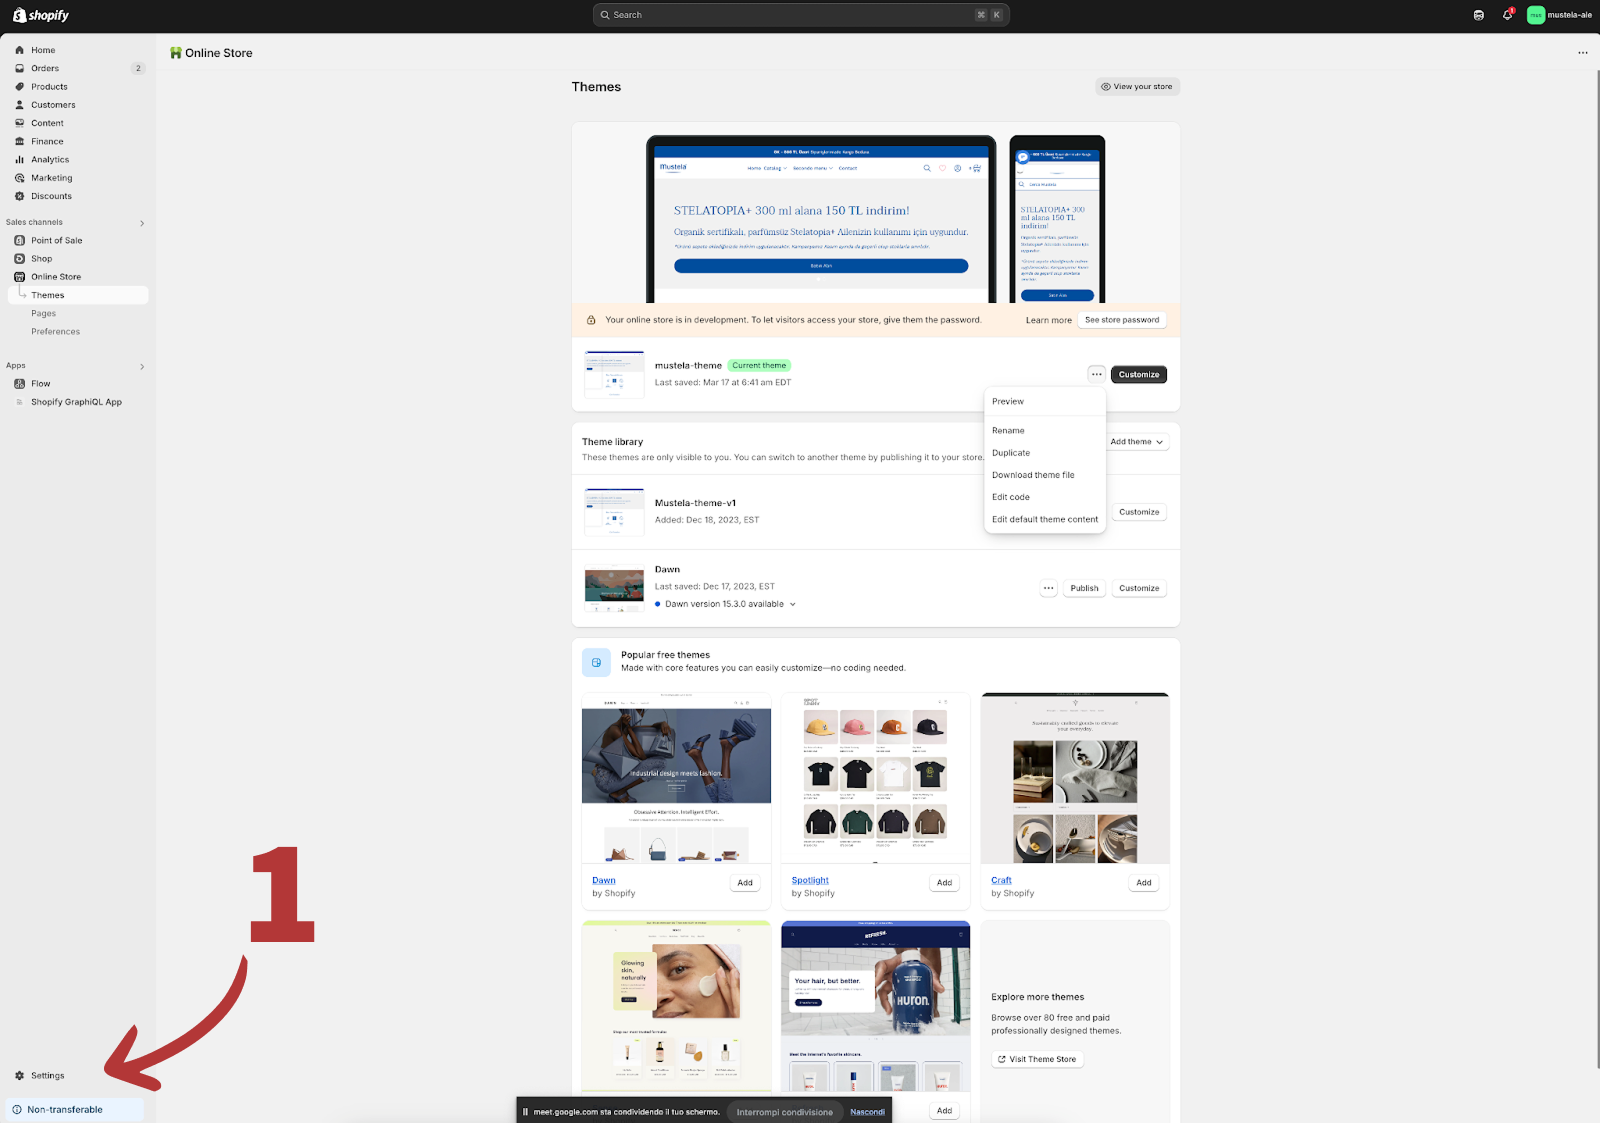Click Visit Theme Store button
The width and height of the screenshot is (1600, 1123).
coord(1037,1059)
